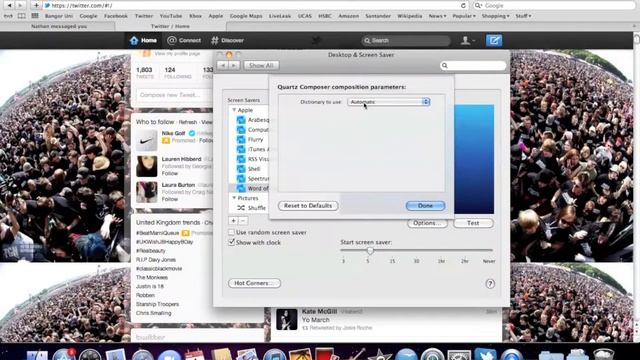
Task: Open the Stuff bookmarks folder
Action: [x=523, y=16]
